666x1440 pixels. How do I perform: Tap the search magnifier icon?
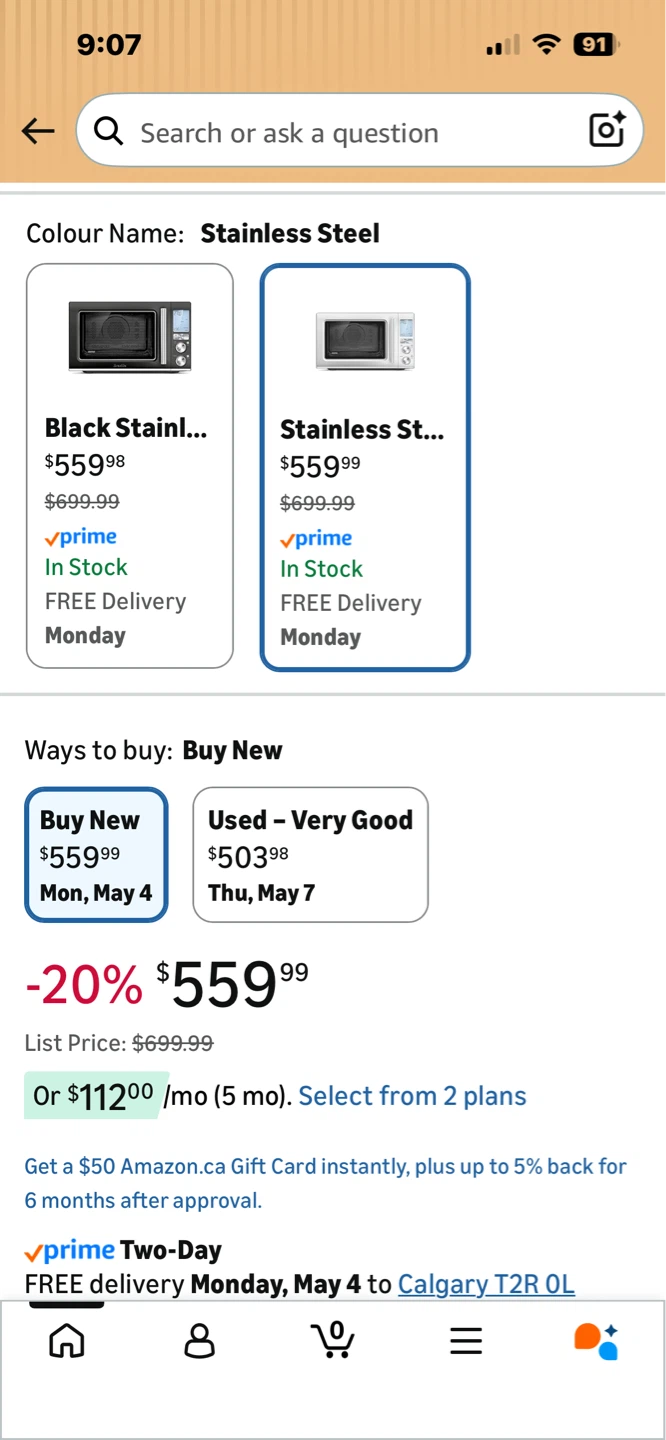(108, 131)
